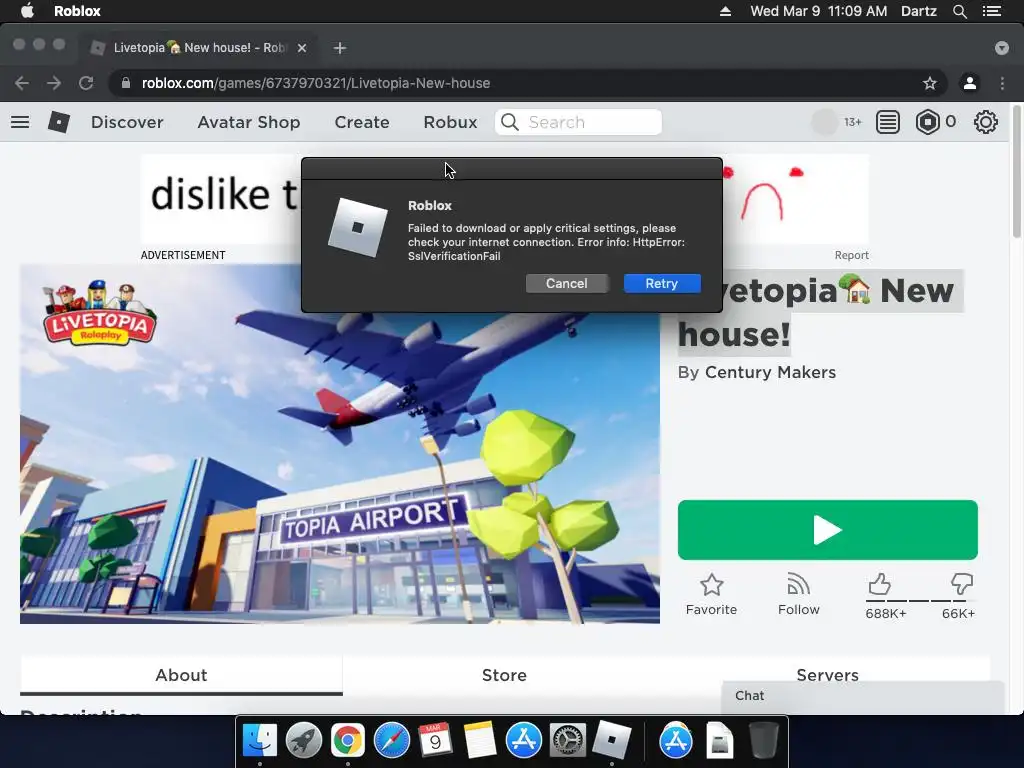
Task: Click the search magnifier icon in Roblox
Action: [x=510, y=122]
